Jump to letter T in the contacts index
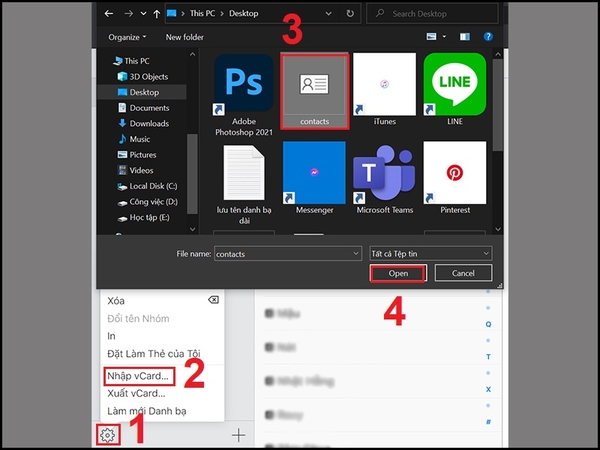This screenshot has width=600, height=450. coord(488,357)
